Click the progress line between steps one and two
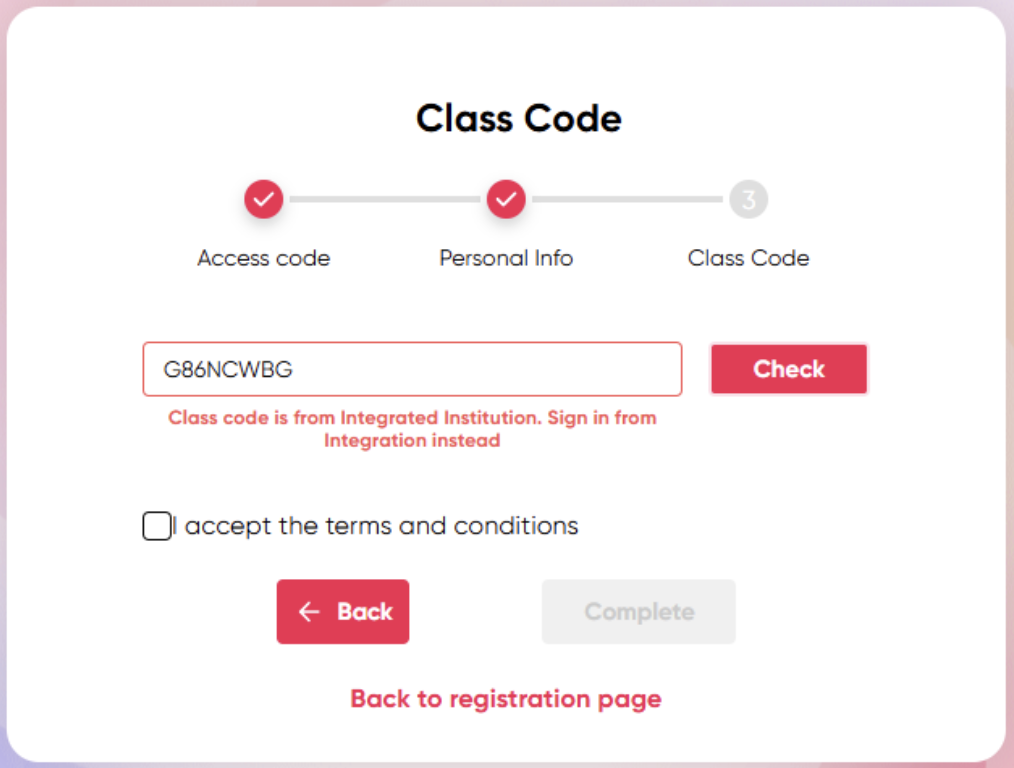This screenshot has width=1014, height=768. point(385,200)
